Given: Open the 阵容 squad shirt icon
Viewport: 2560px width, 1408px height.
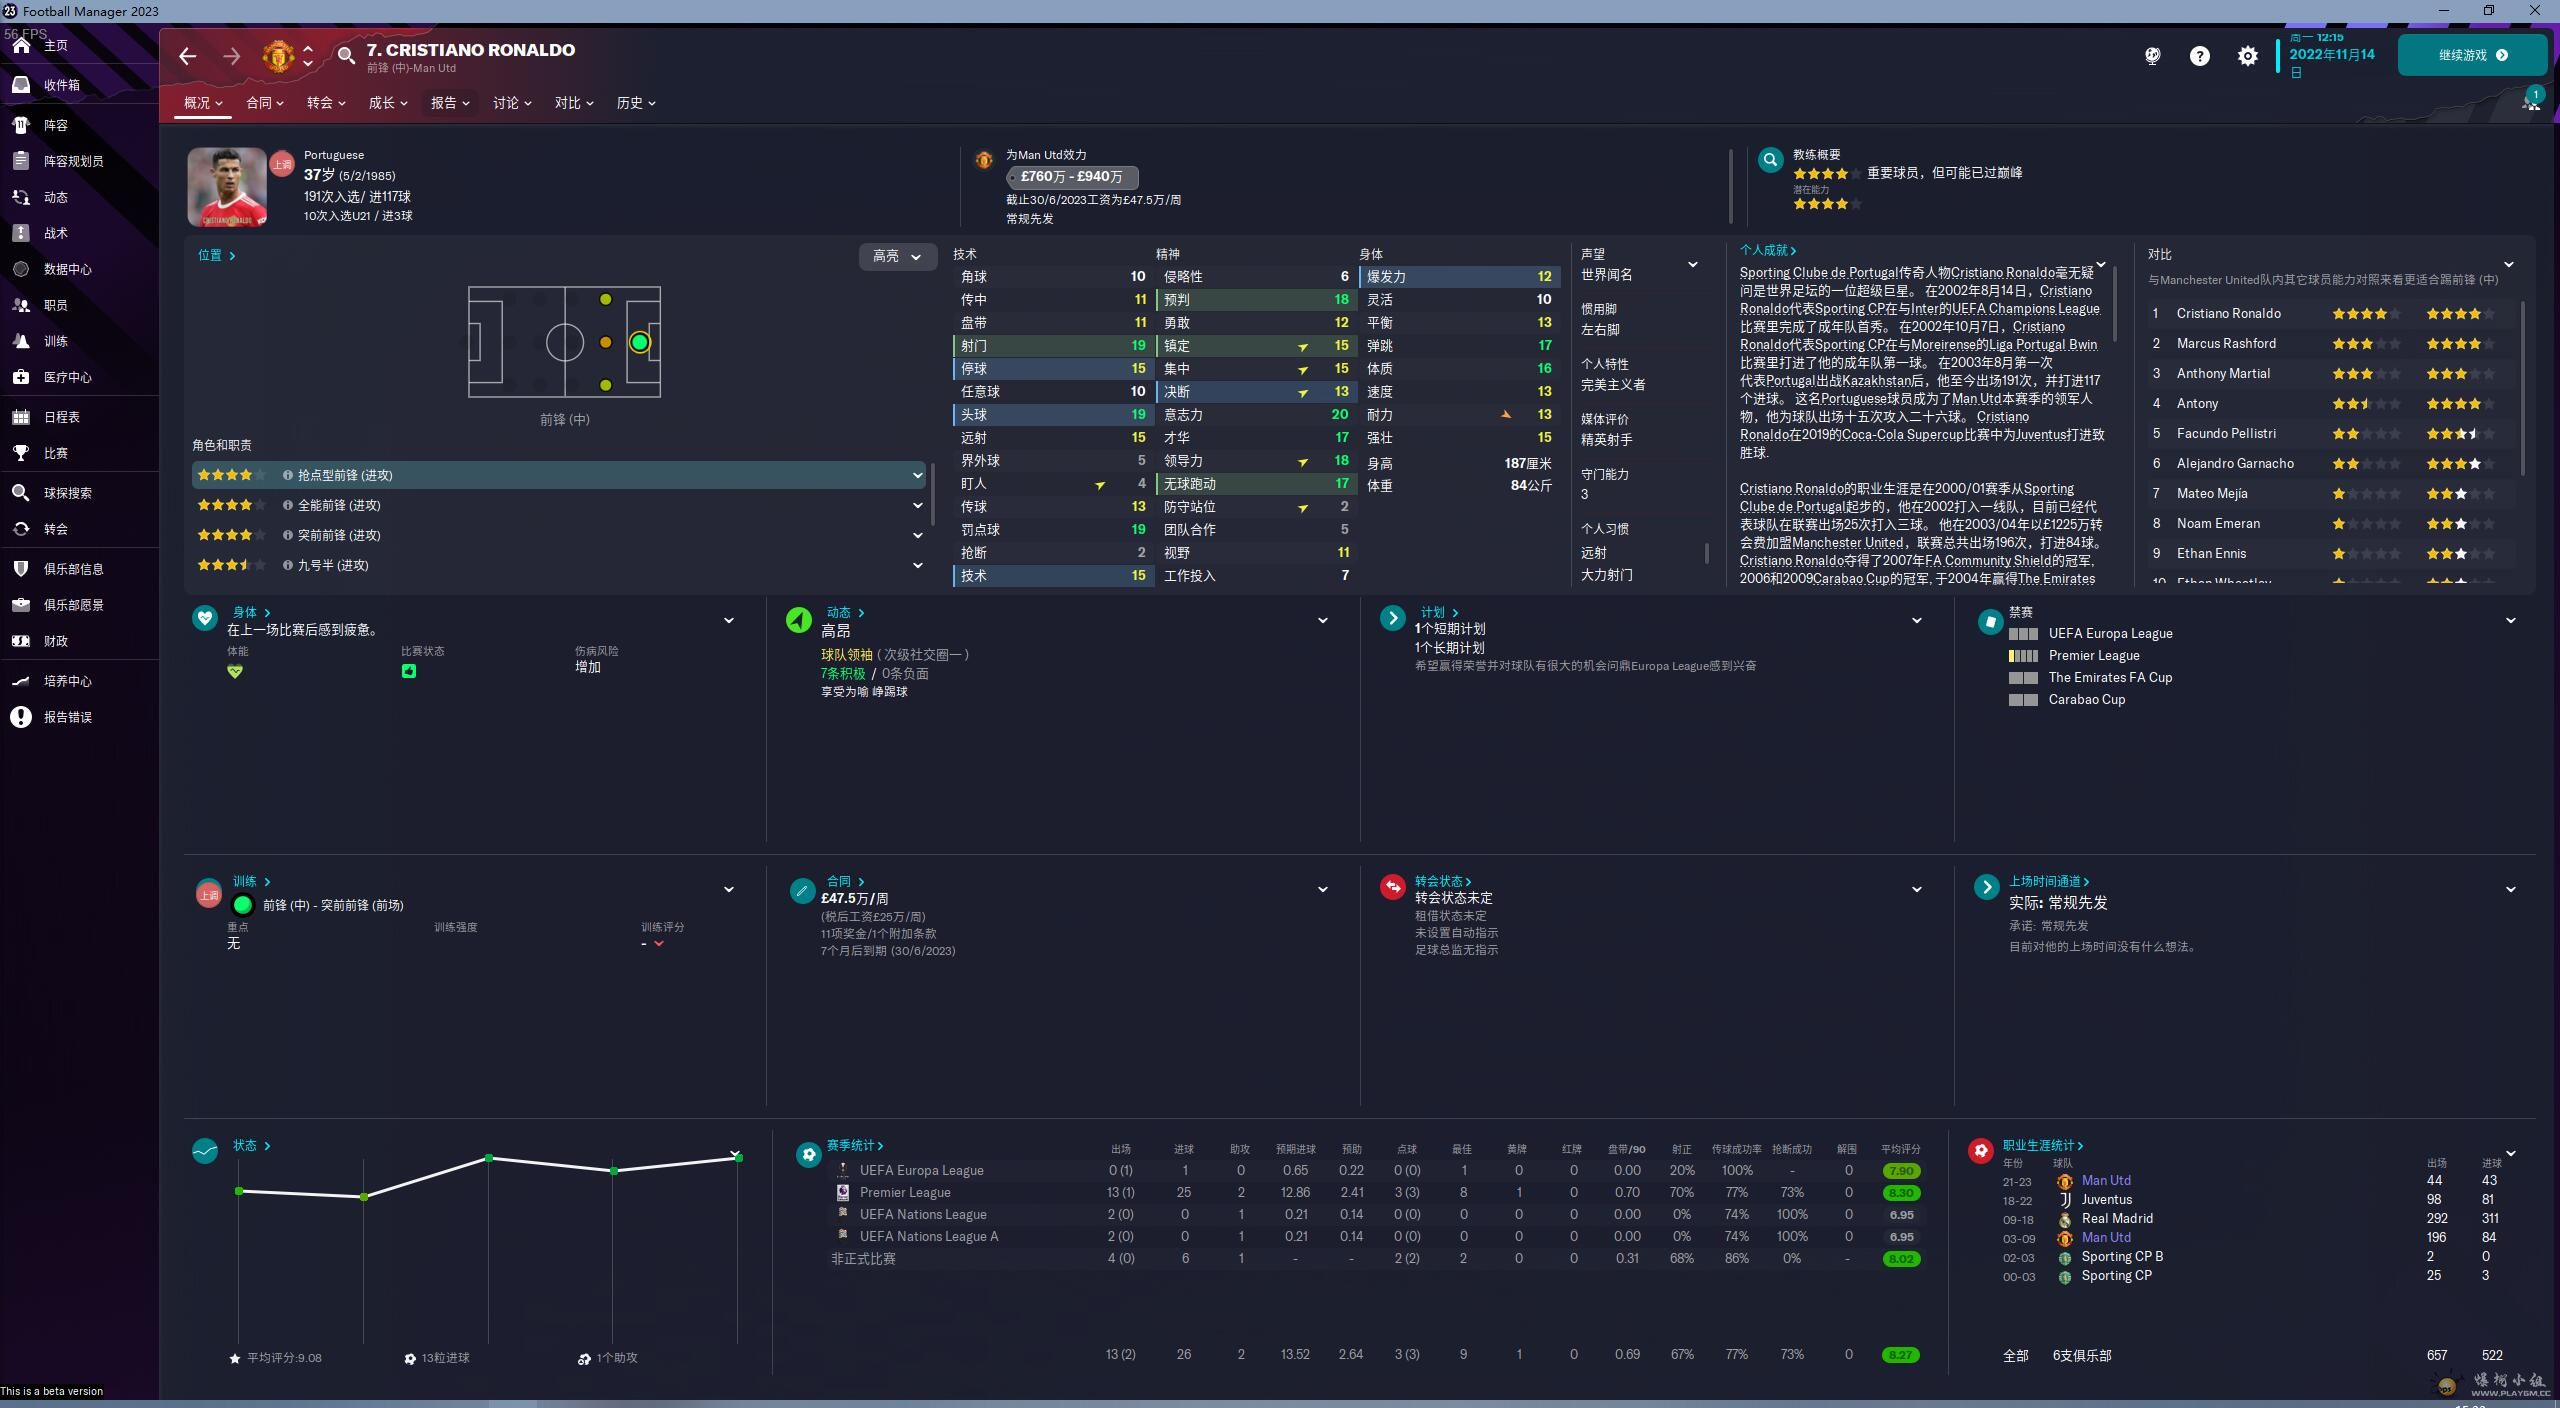Looking at the screenshot, I should 21,125.
